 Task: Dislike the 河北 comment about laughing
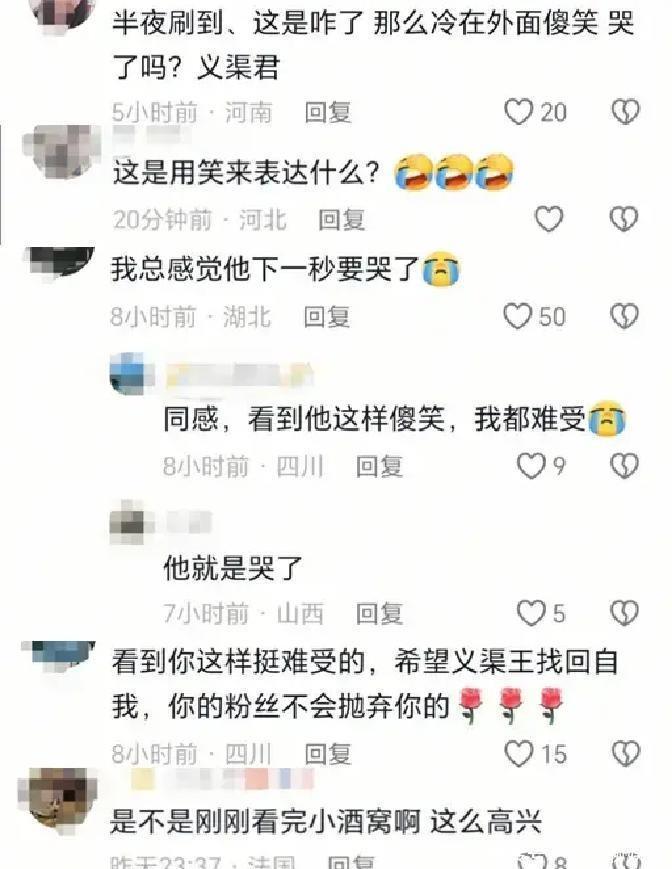coord(624,219)
